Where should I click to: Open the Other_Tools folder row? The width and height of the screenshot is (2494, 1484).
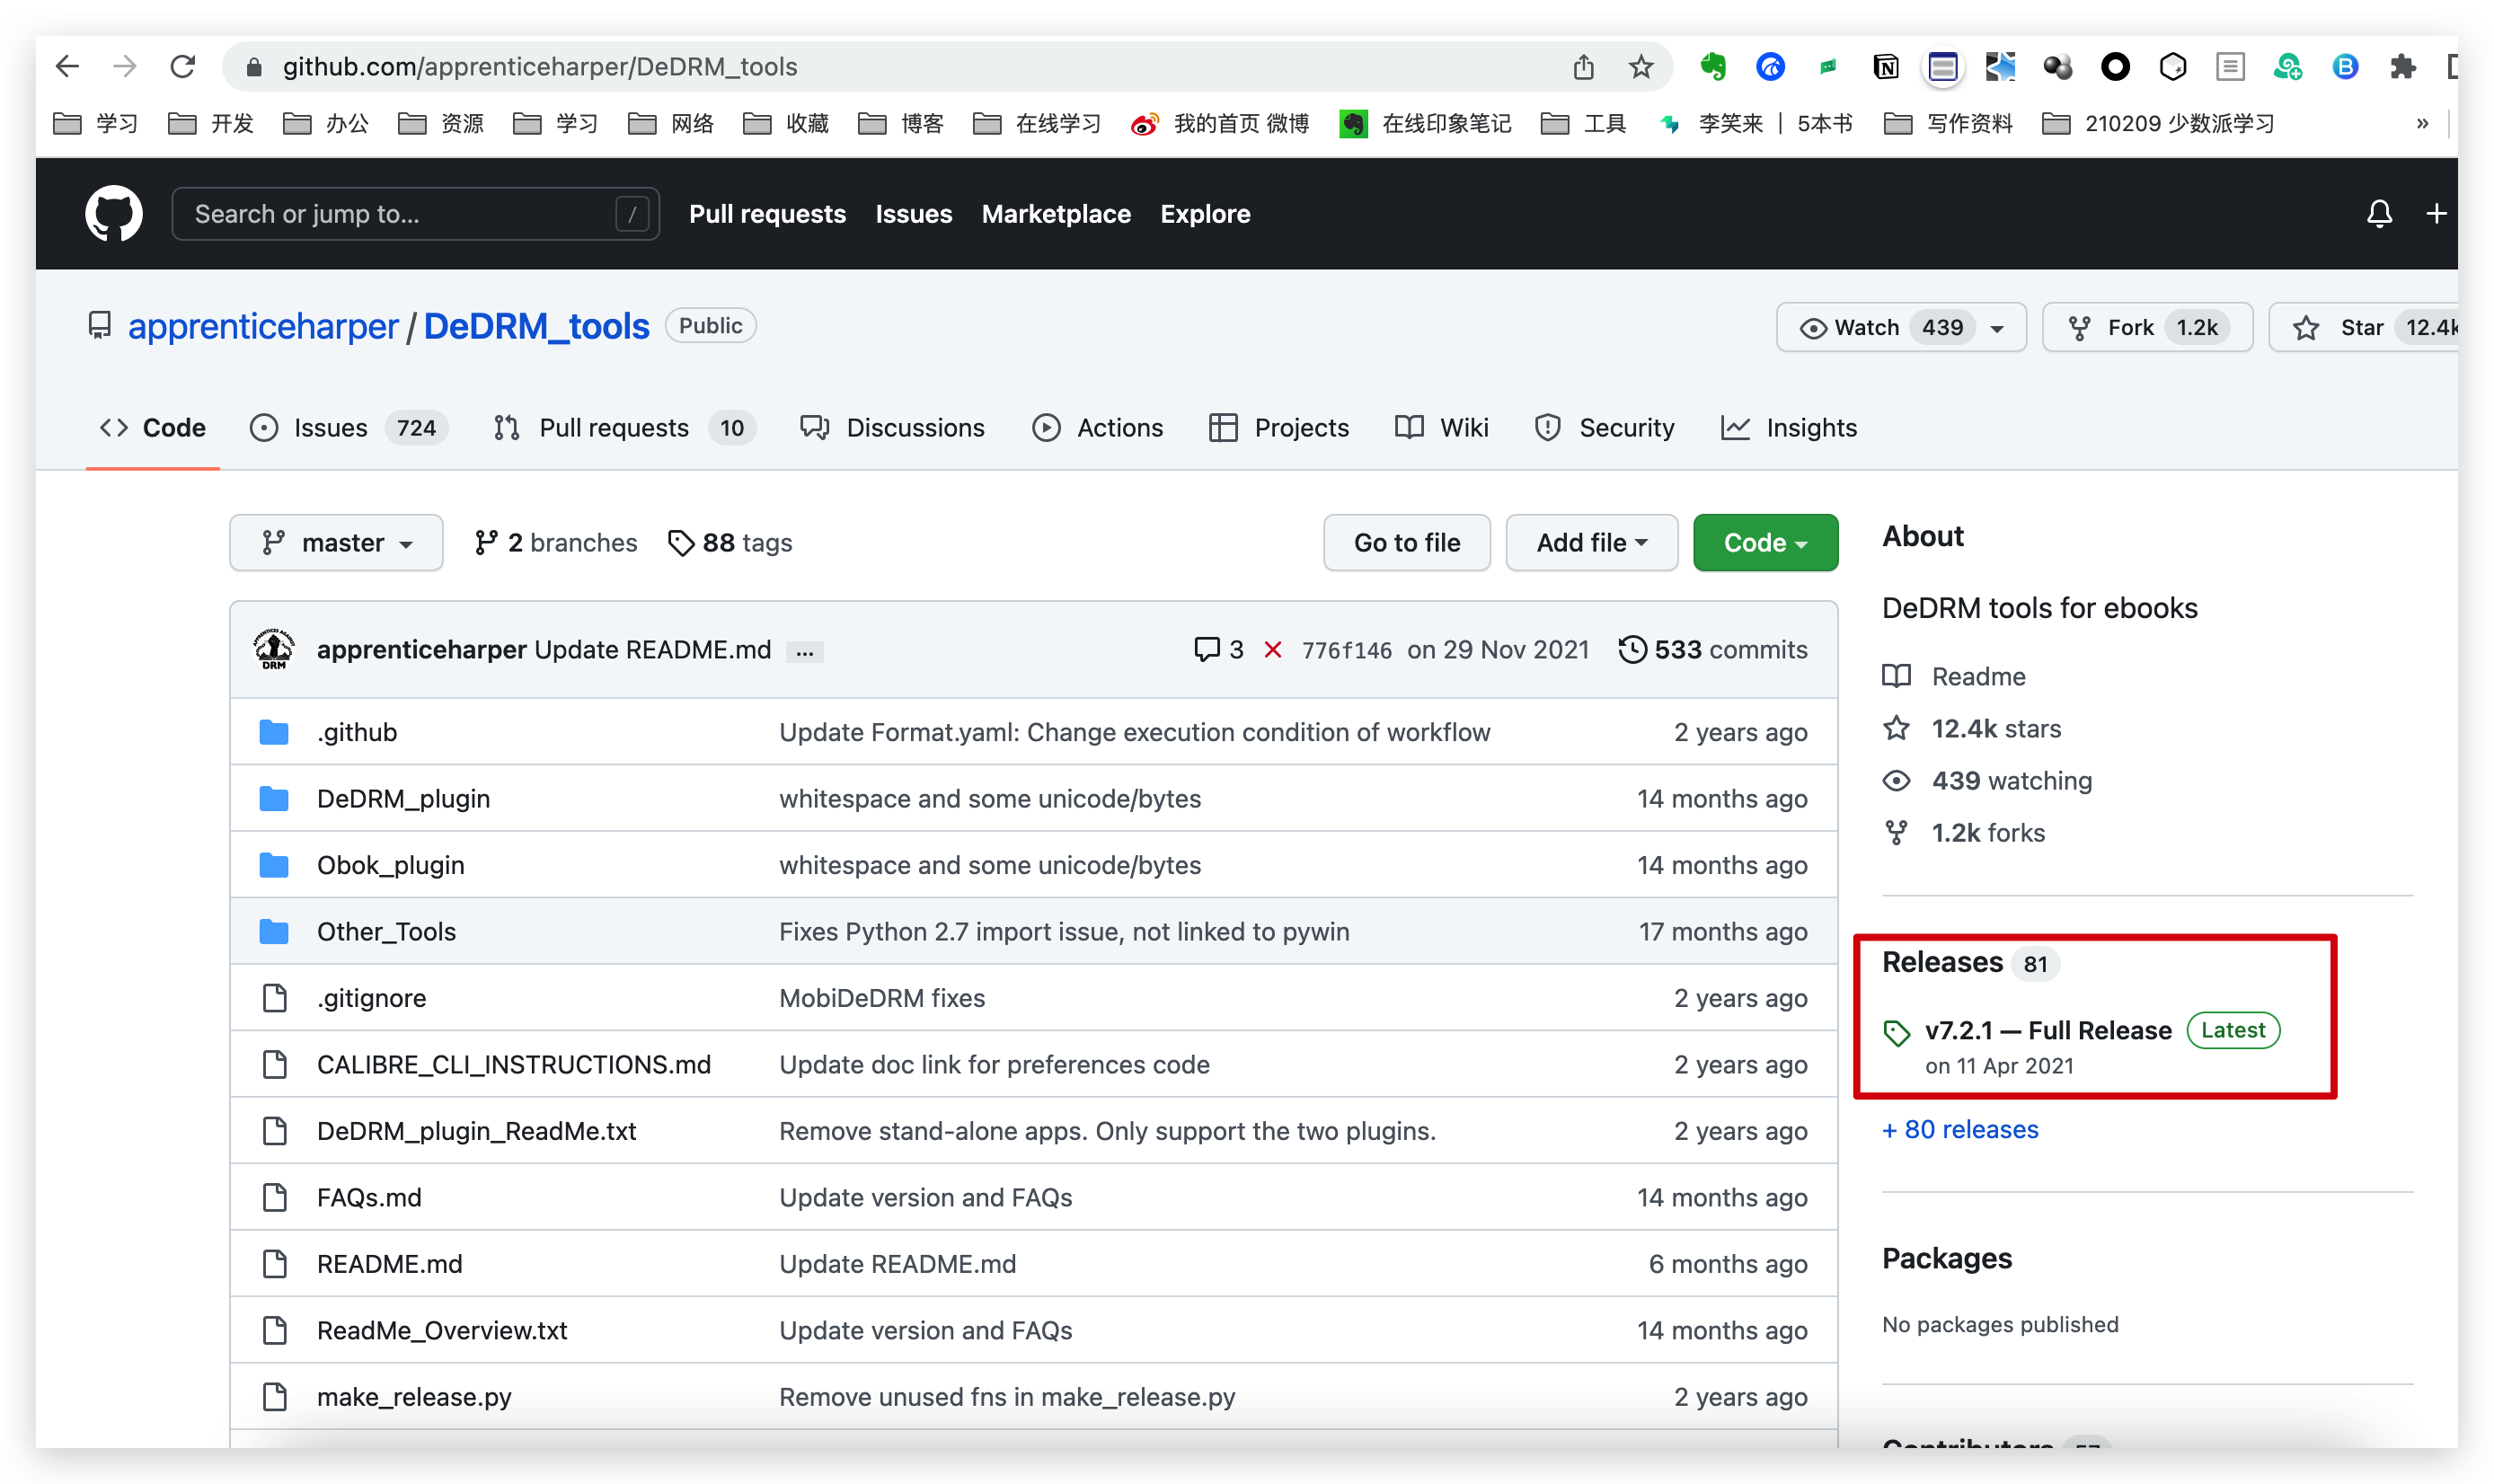(x=1034, y=931)
